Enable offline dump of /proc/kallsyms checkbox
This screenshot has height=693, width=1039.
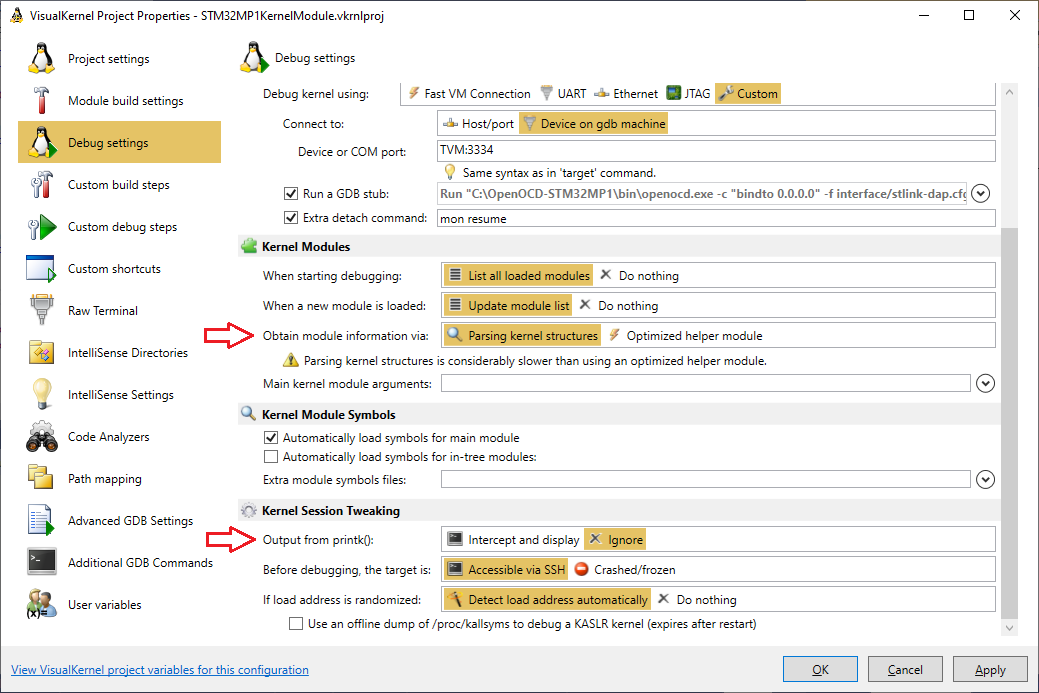pyautogui.click(x=296, y=623)
